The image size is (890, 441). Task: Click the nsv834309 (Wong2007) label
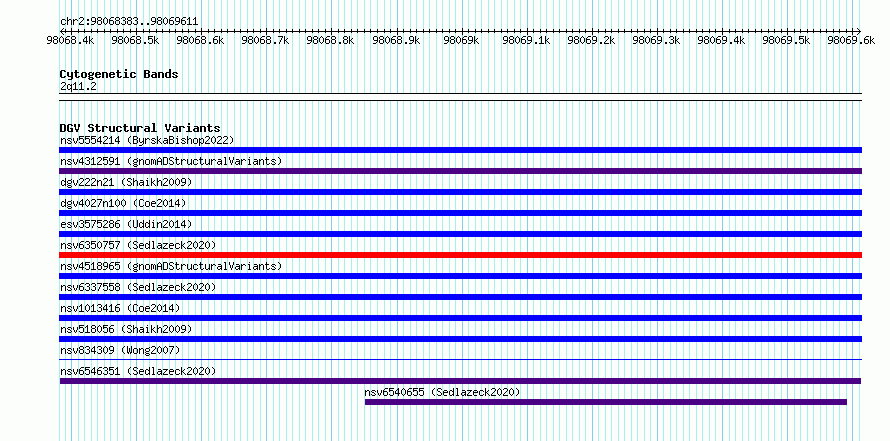[120, 350]
